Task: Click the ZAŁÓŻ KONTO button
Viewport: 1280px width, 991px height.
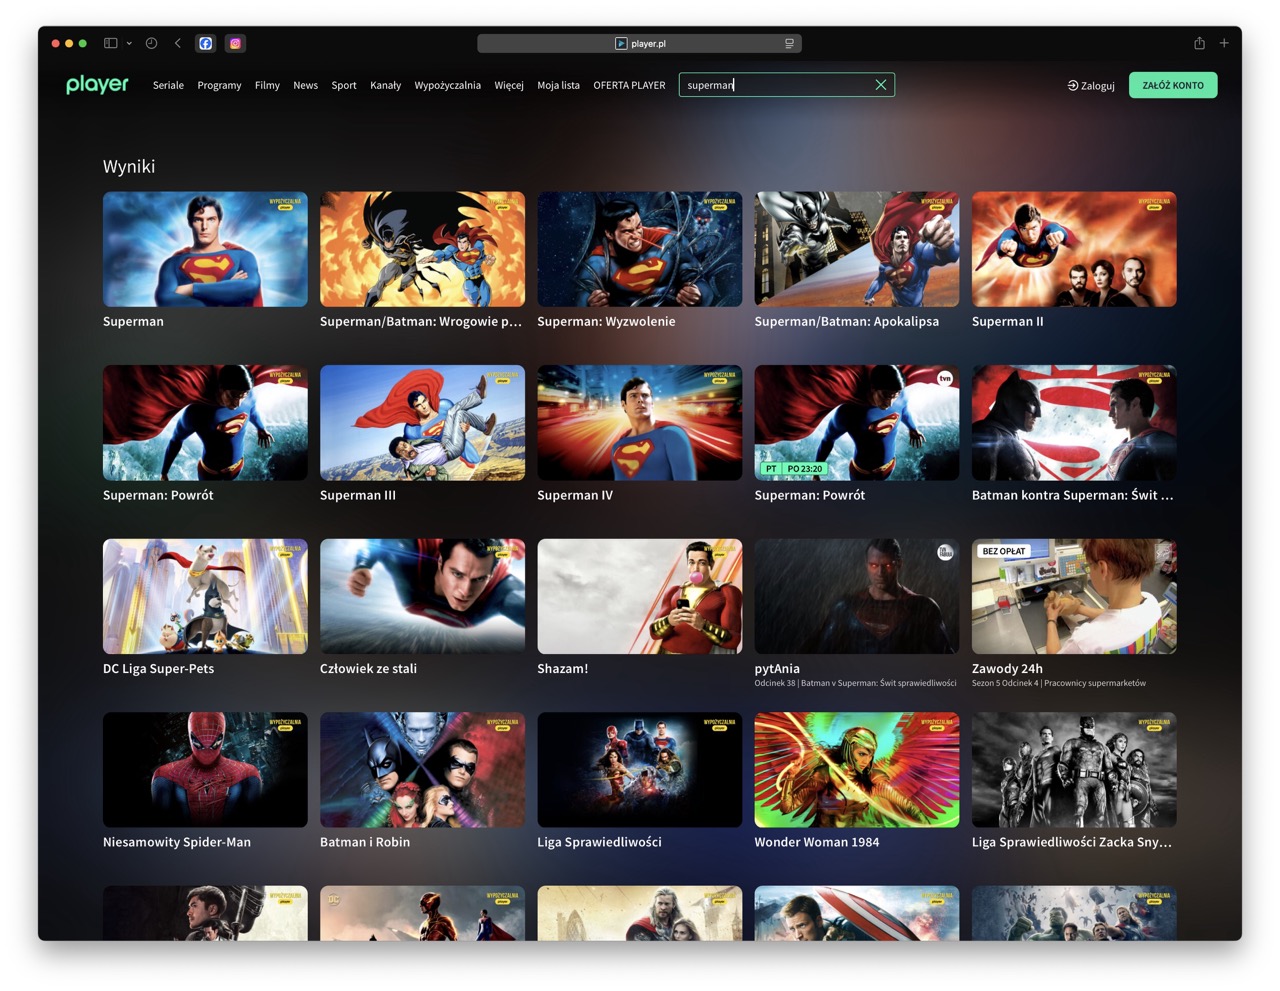Action: (x=1173, y=85)
